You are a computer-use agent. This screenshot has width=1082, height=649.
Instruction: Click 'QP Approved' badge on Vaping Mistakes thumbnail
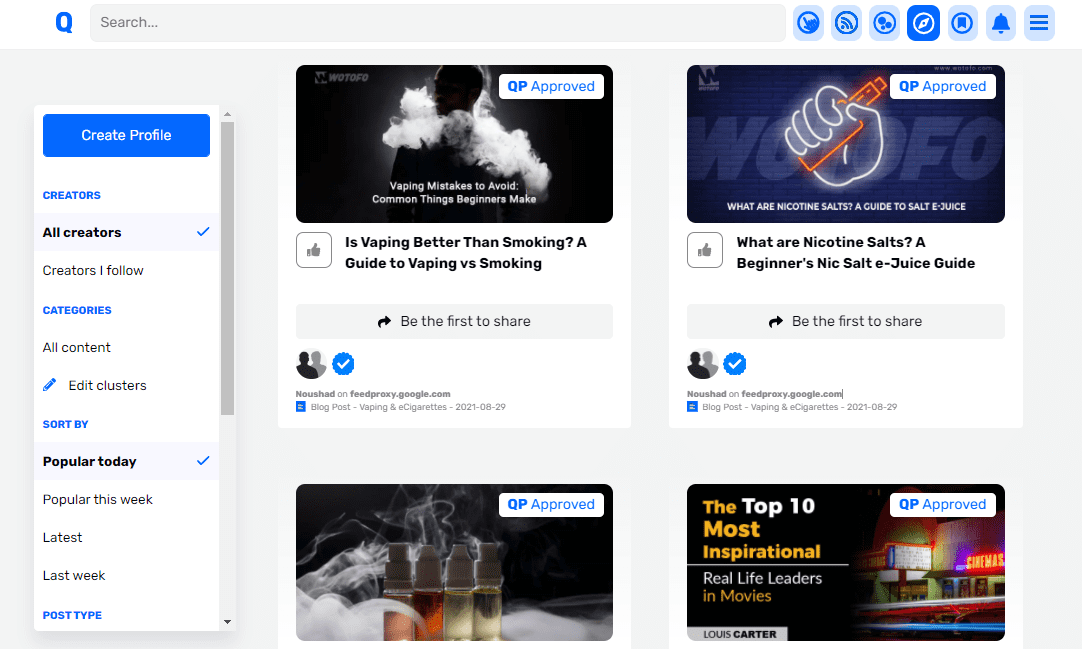551,86
